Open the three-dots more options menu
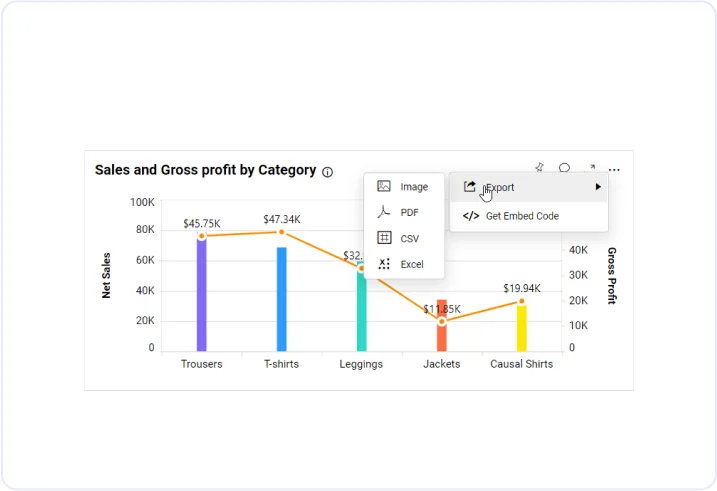This screenshot has width=717, height=491. [614, 170]
